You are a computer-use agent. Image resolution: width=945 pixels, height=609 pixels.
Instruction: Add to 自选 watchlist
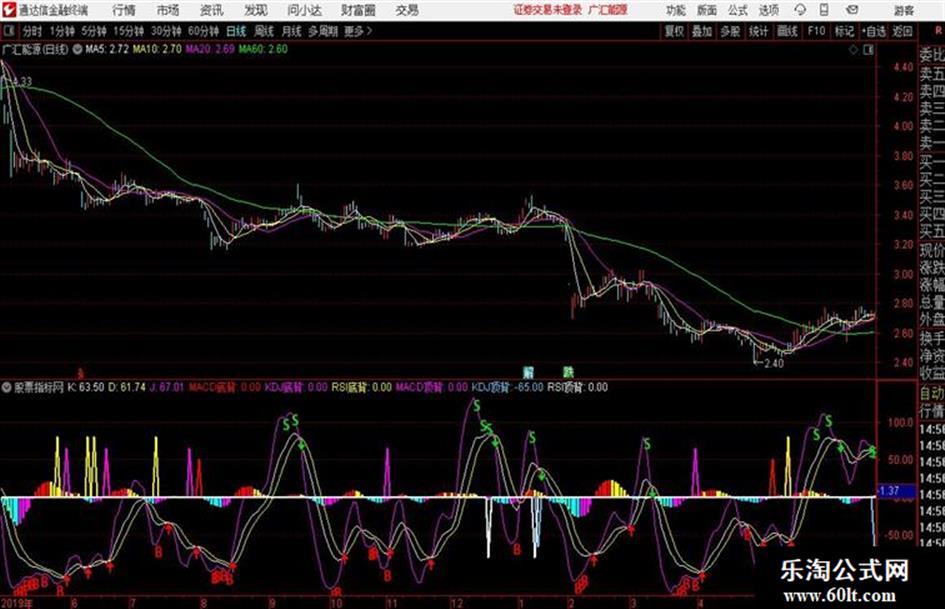pos(873,31)
